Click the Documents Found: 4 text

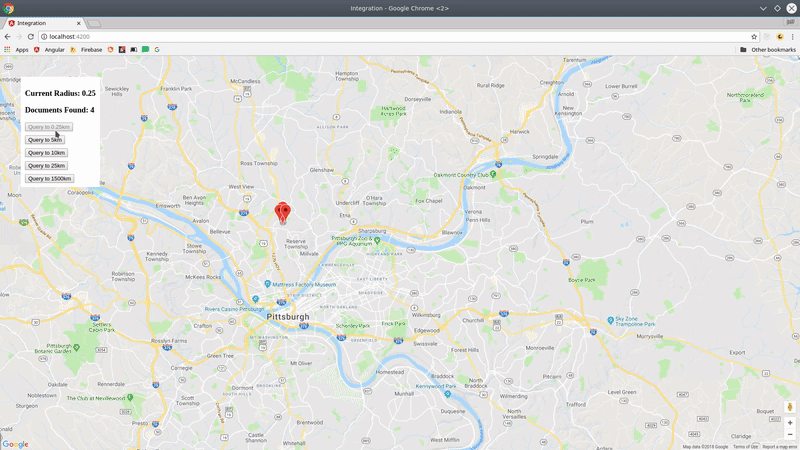(x=60, y=110)
